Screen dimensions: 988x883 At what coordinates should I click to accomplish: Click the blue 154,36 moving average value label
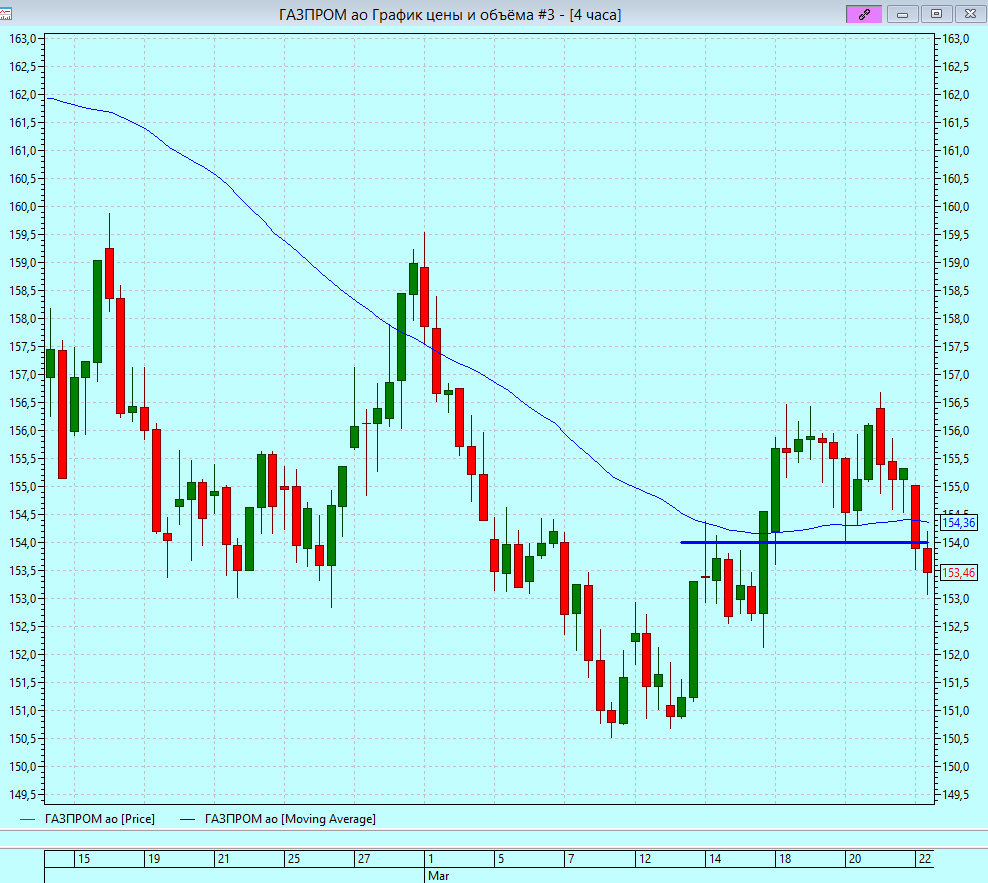[958, 522]
